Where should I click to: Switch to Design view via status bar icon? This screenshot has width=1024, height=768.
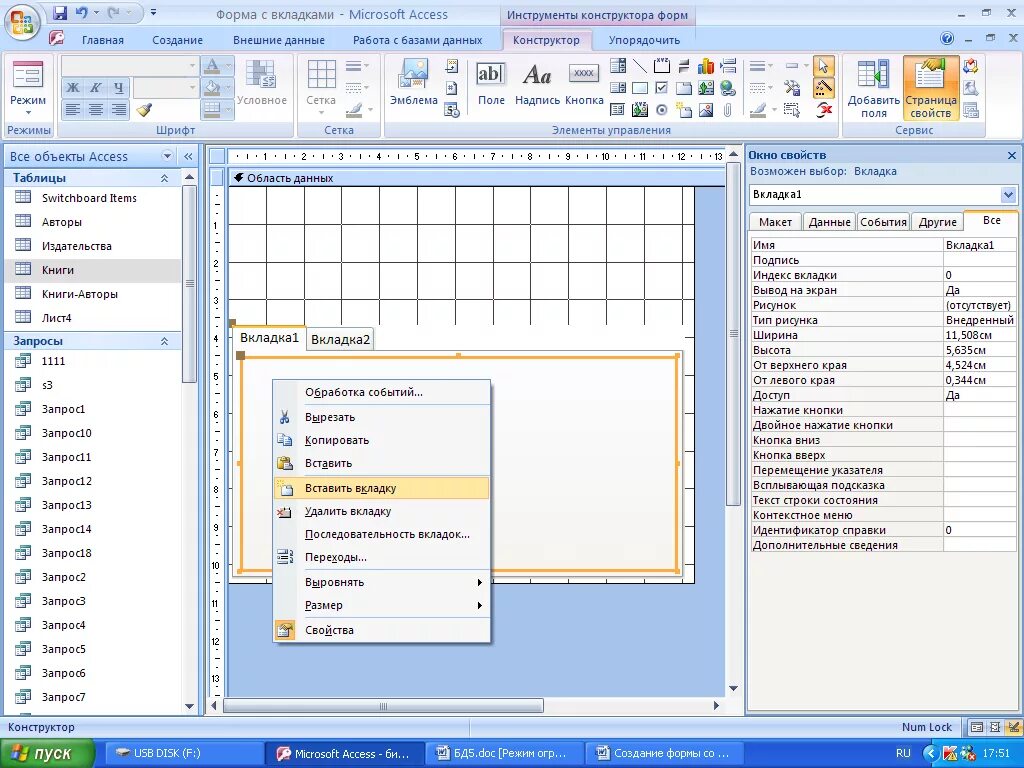tap(1013, 727)
